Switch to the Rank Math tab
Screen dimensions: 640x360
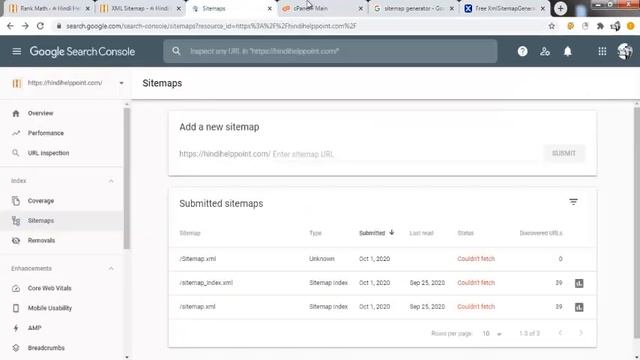pos(49,8)
